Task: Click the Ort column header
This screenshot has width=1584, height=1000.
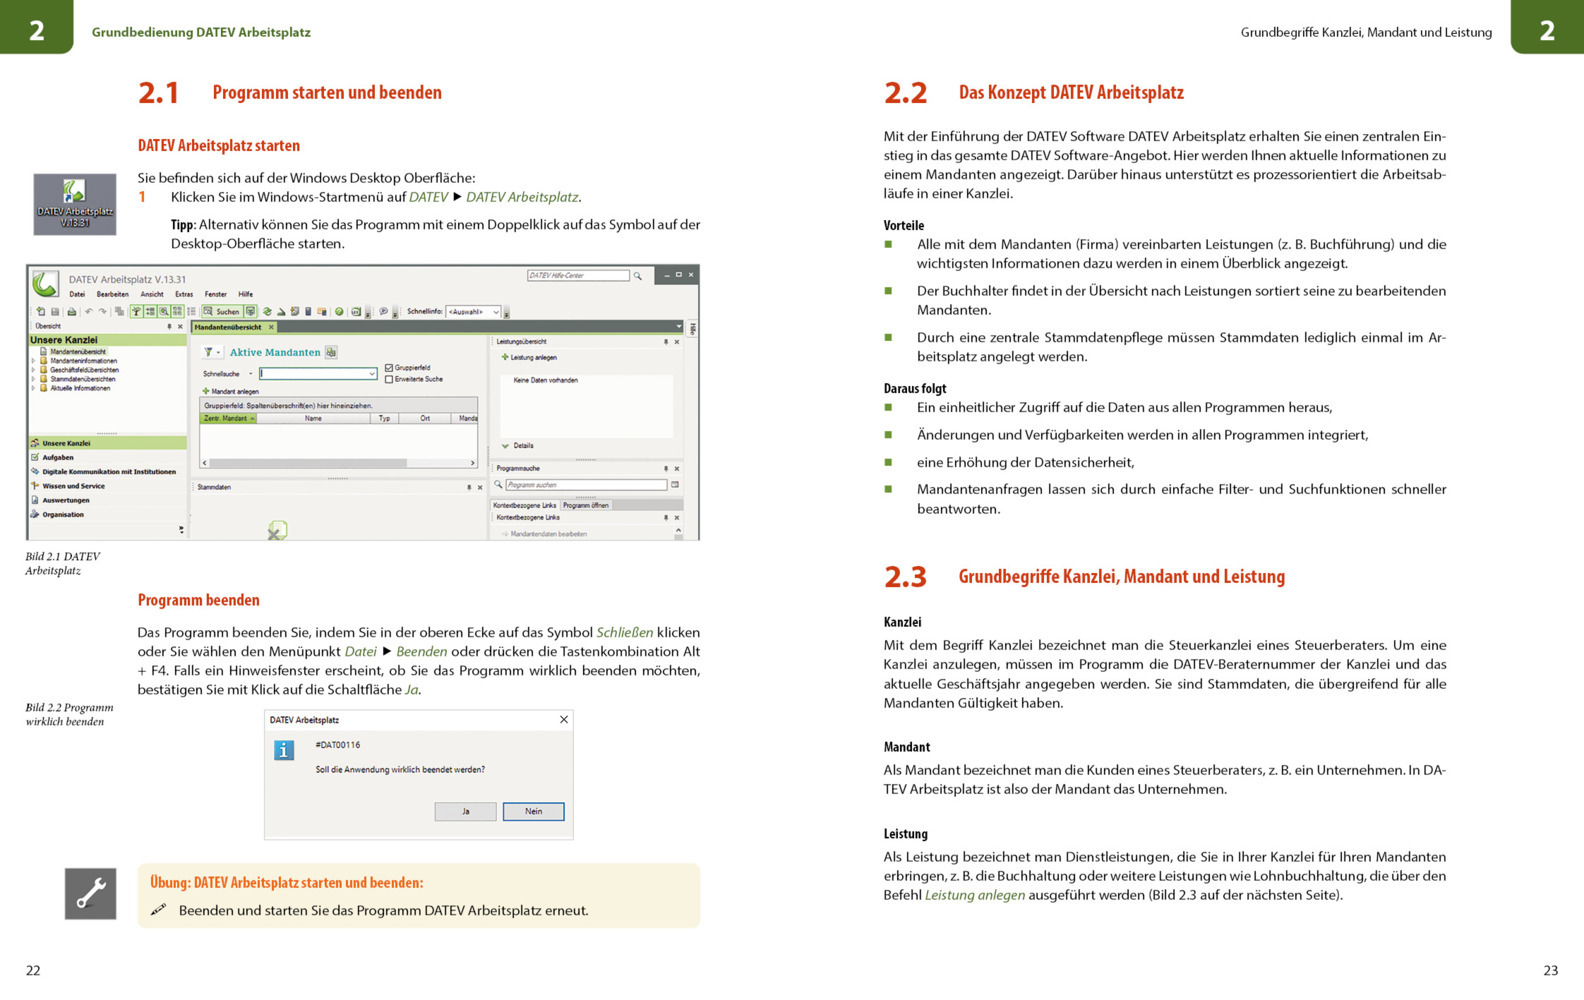Action: (x=425, y=418)
